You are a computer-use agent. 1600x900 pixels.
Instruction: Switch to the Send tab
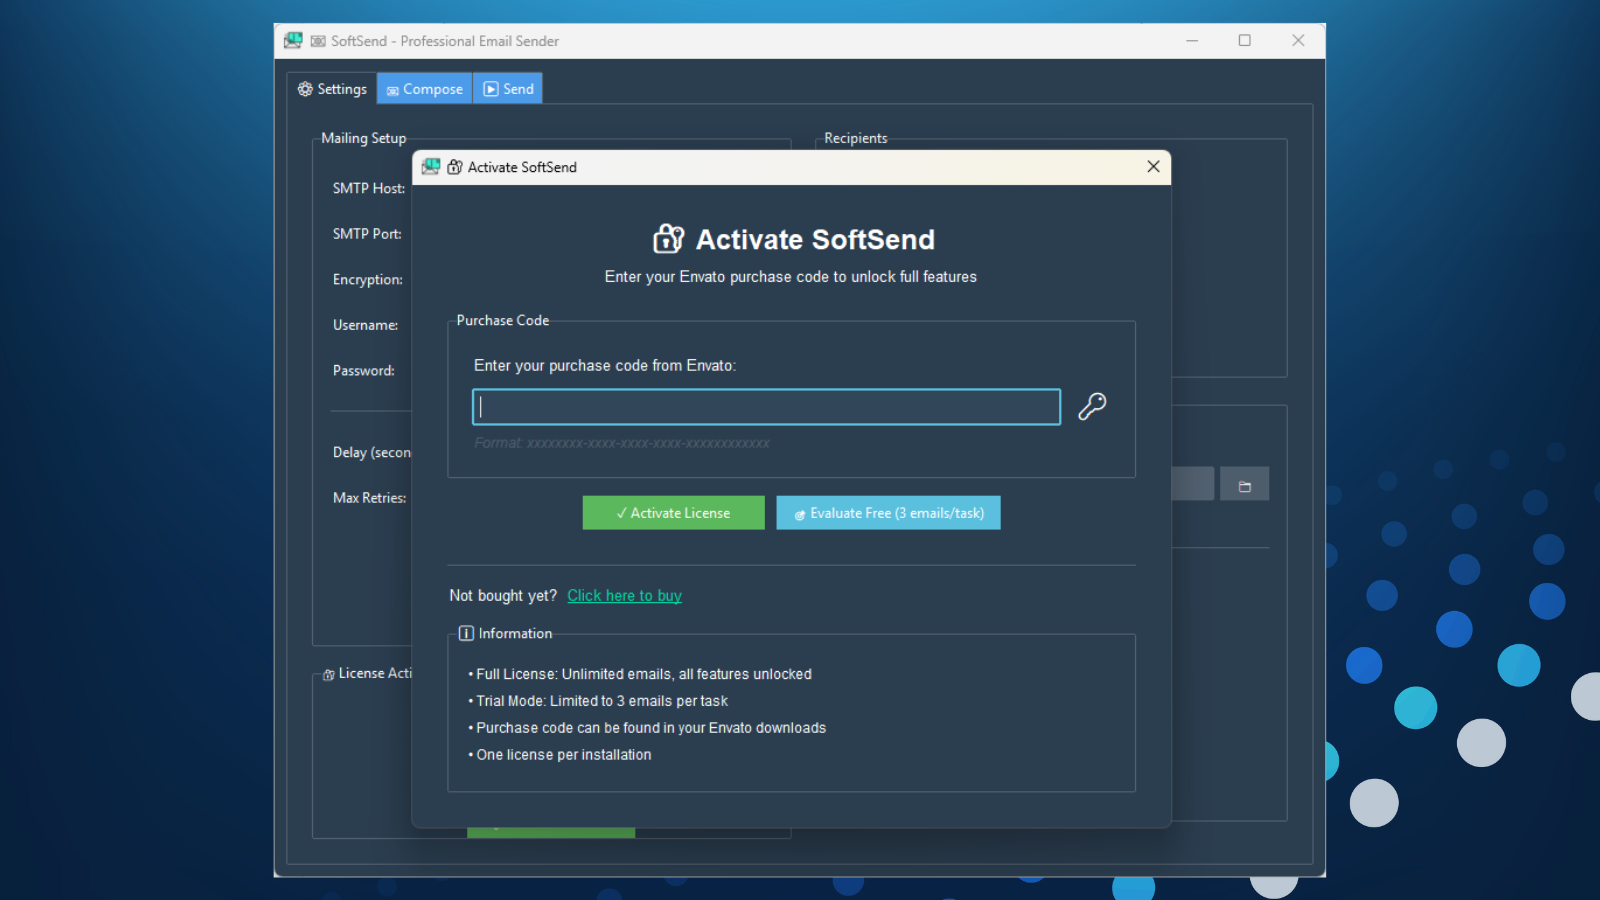[507, 88]
